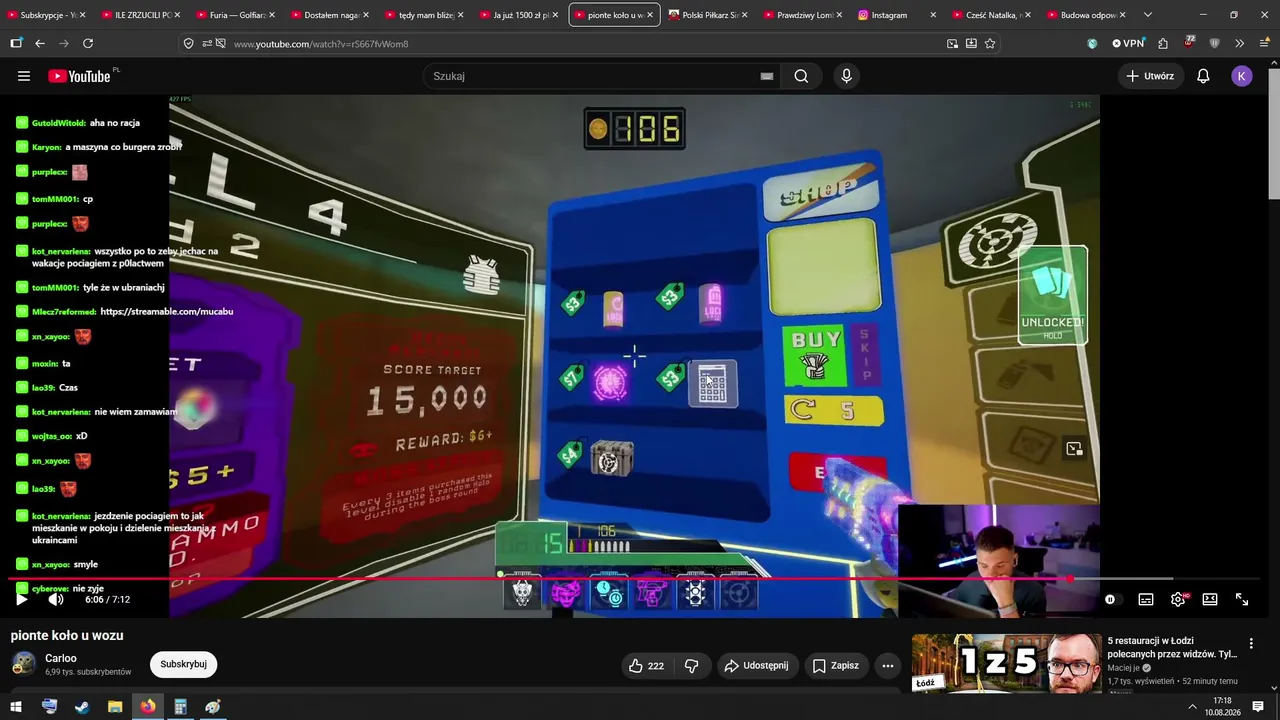
Task: Share the video via Udostępnij
Action: click(x=757, y=666)
